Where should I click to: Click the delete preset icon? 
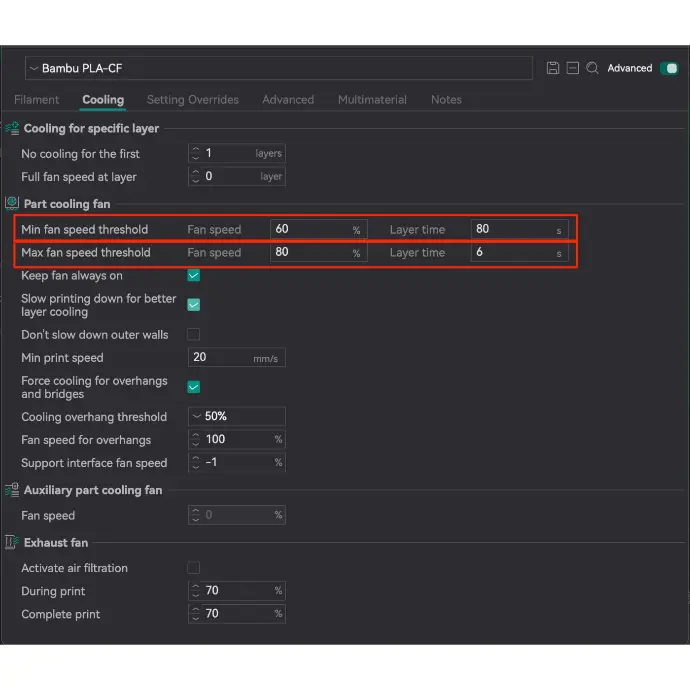pyautogui.click(x=572, y=68)
